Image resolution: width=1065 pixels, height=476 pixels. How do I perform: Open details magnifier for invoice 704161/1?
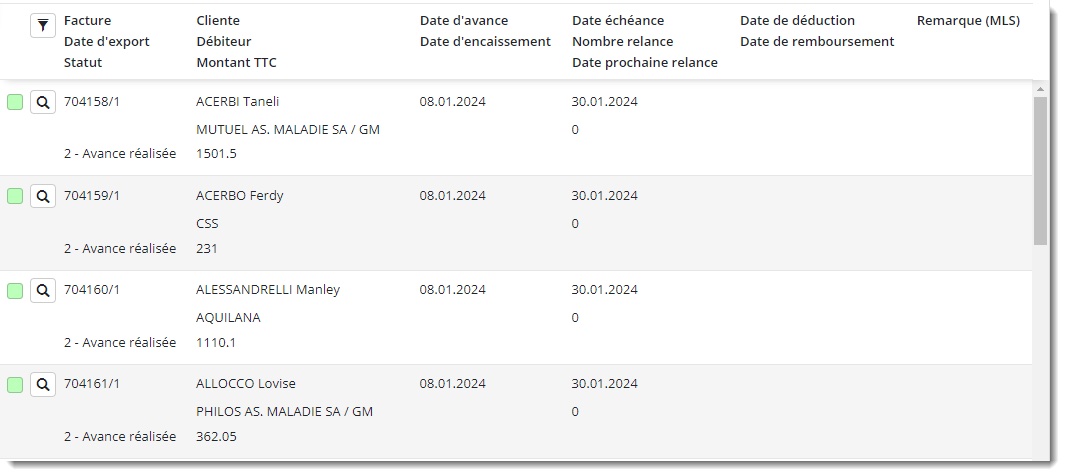(43, 385)
